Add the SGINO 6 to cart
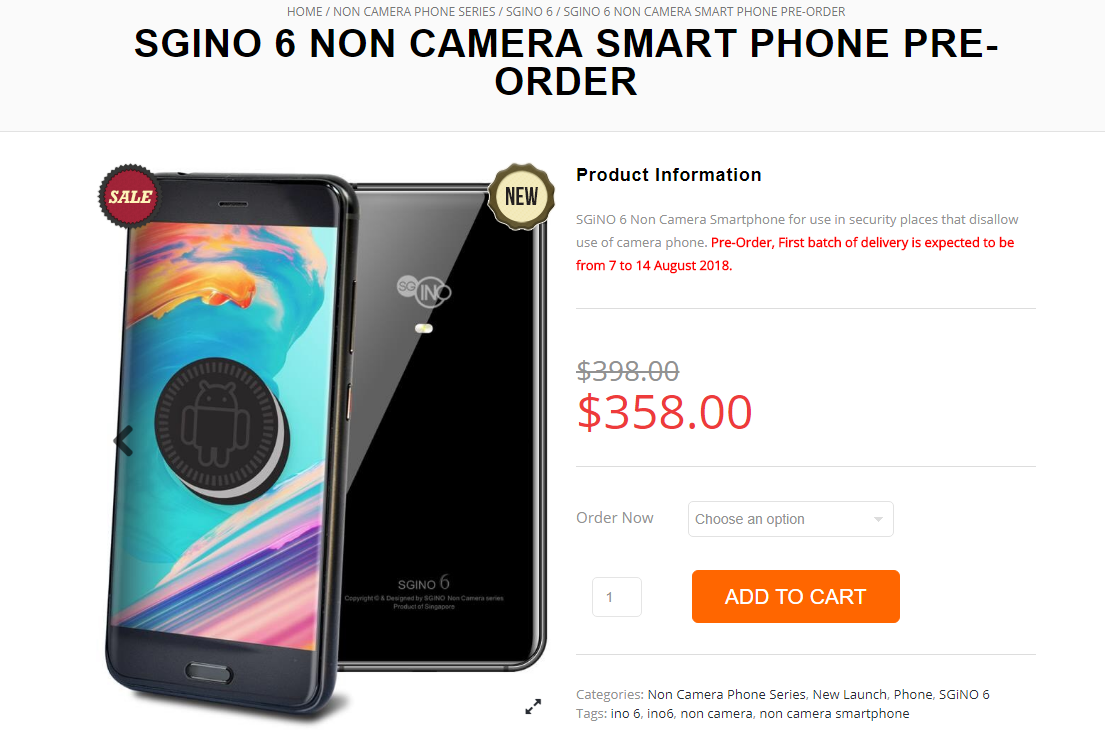 click(x=796, y=596)
